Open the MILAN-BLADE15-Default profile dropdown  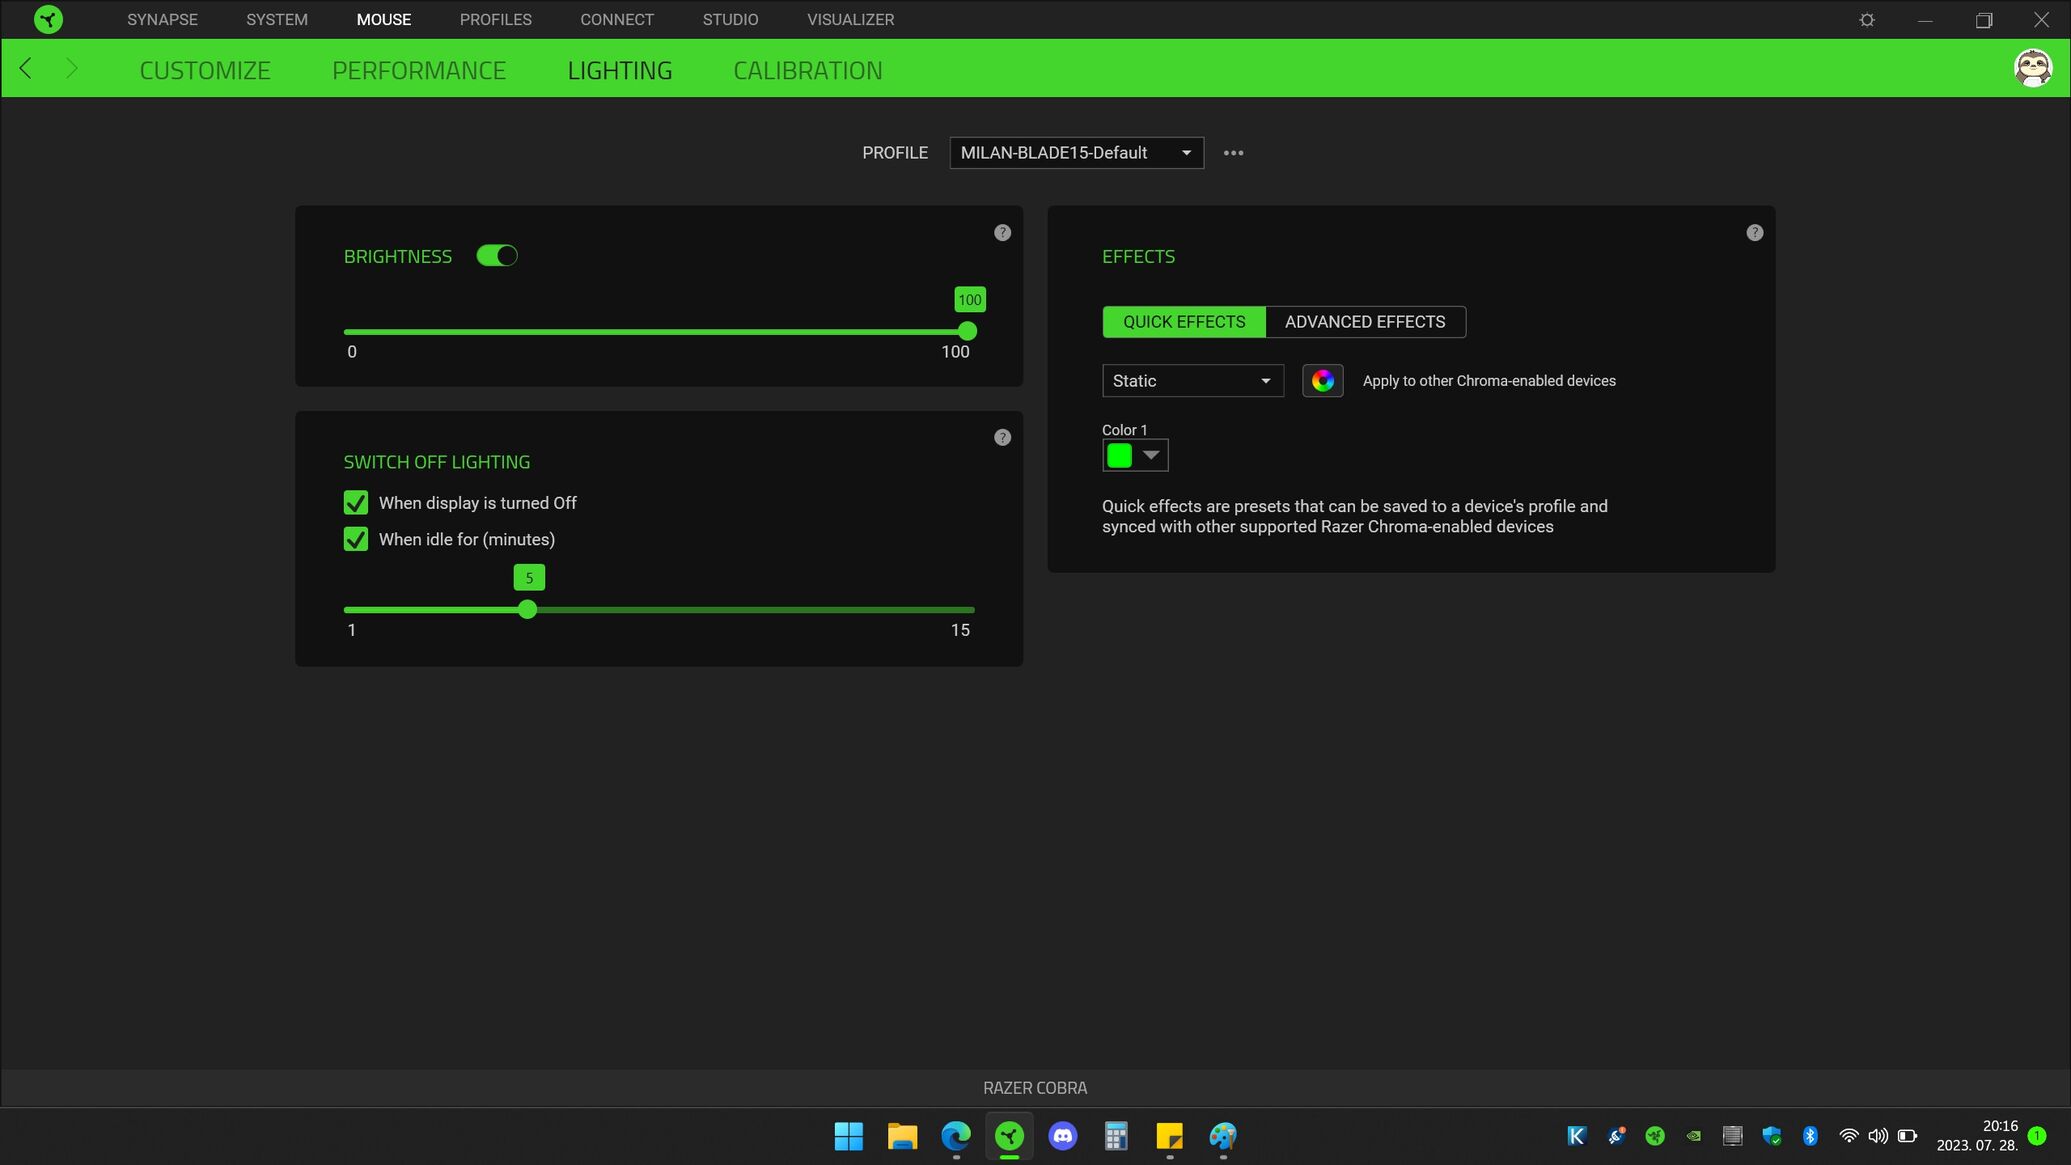1076,153
